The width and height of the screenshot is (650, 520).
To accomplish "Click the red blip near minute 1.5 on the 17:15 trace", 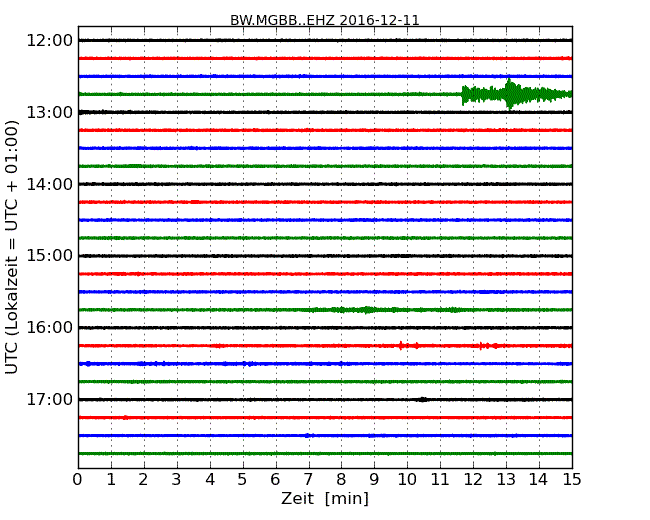I will 125,418.
